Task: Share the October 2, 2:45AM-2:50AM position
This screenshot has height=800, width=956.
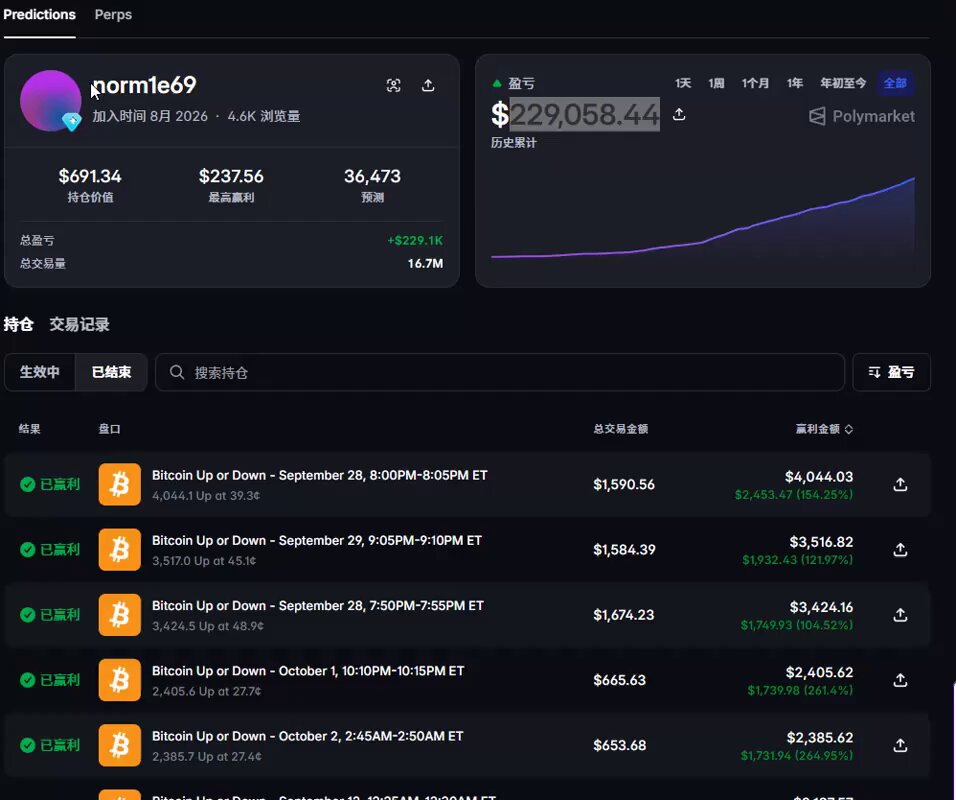Action: pyautogui.click(x=900, y=745)
